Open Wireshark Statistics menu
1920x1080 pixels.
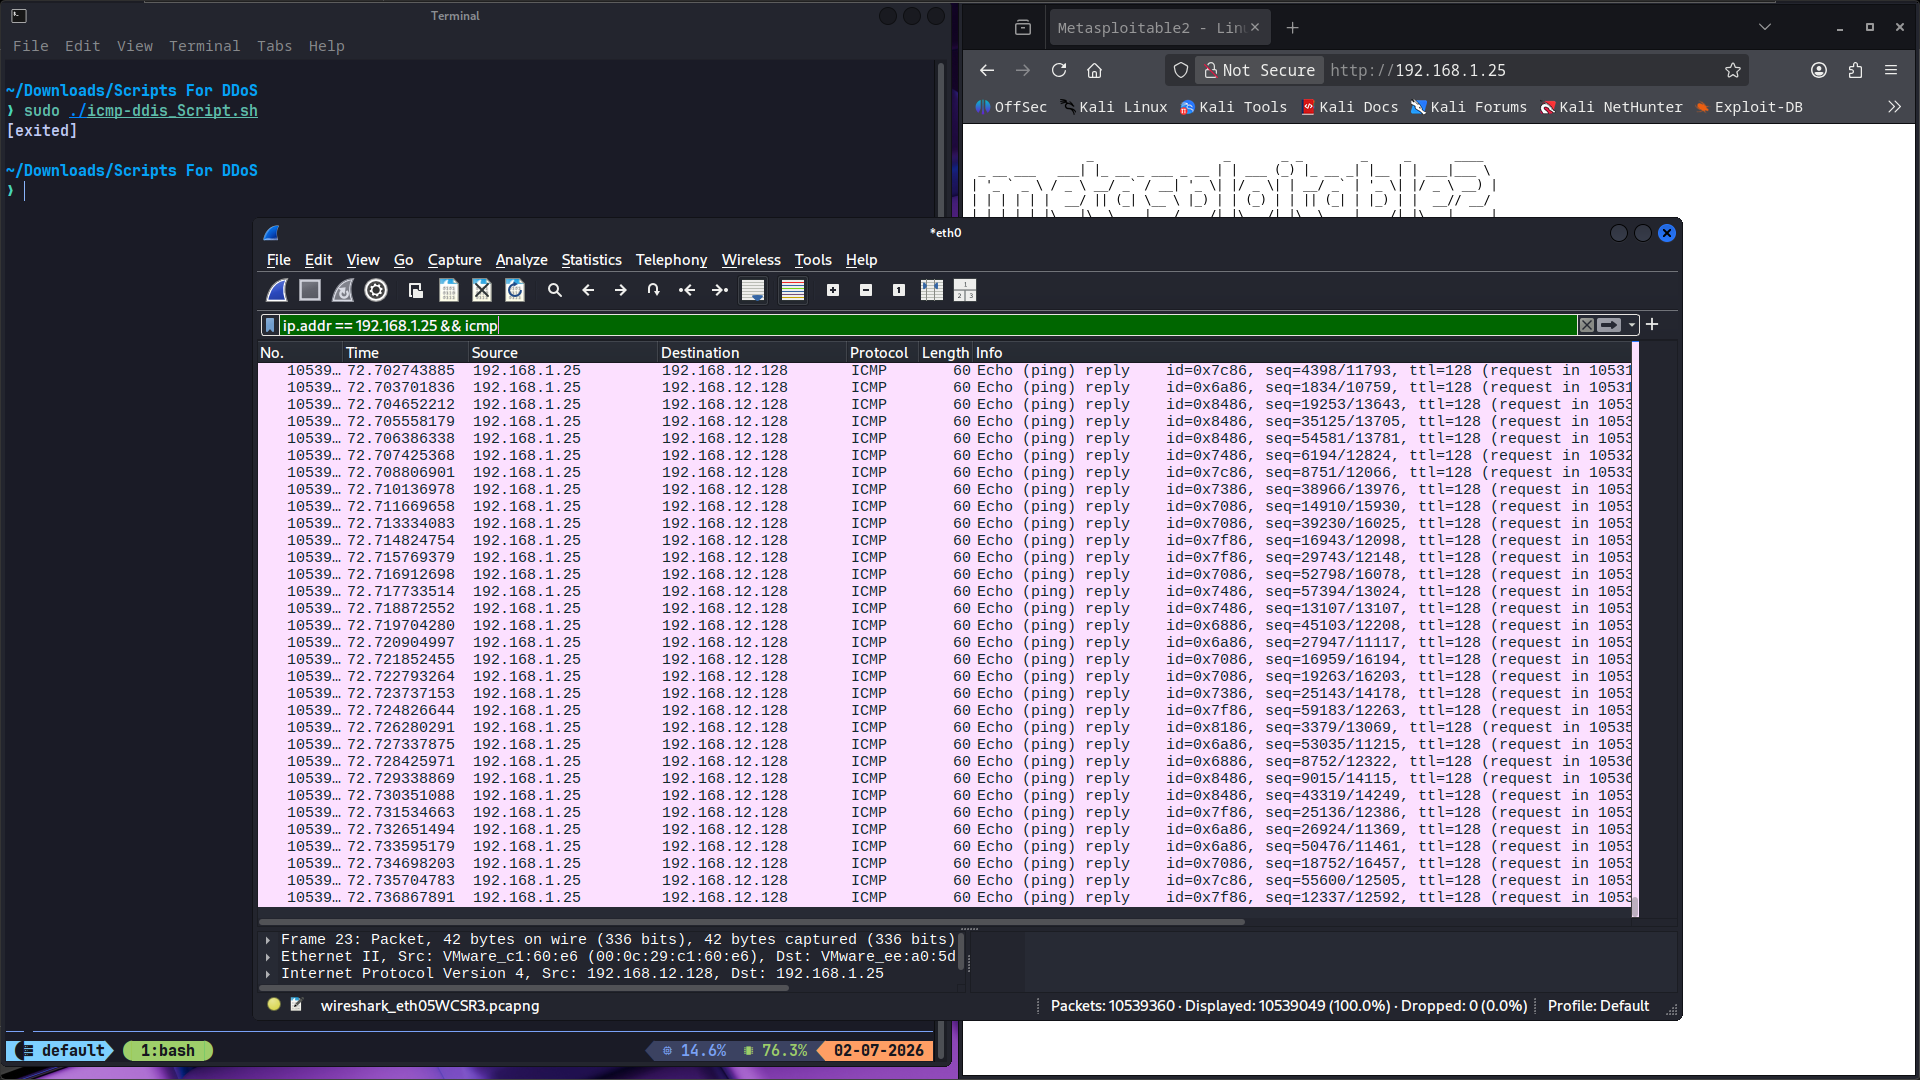[591, 260]
